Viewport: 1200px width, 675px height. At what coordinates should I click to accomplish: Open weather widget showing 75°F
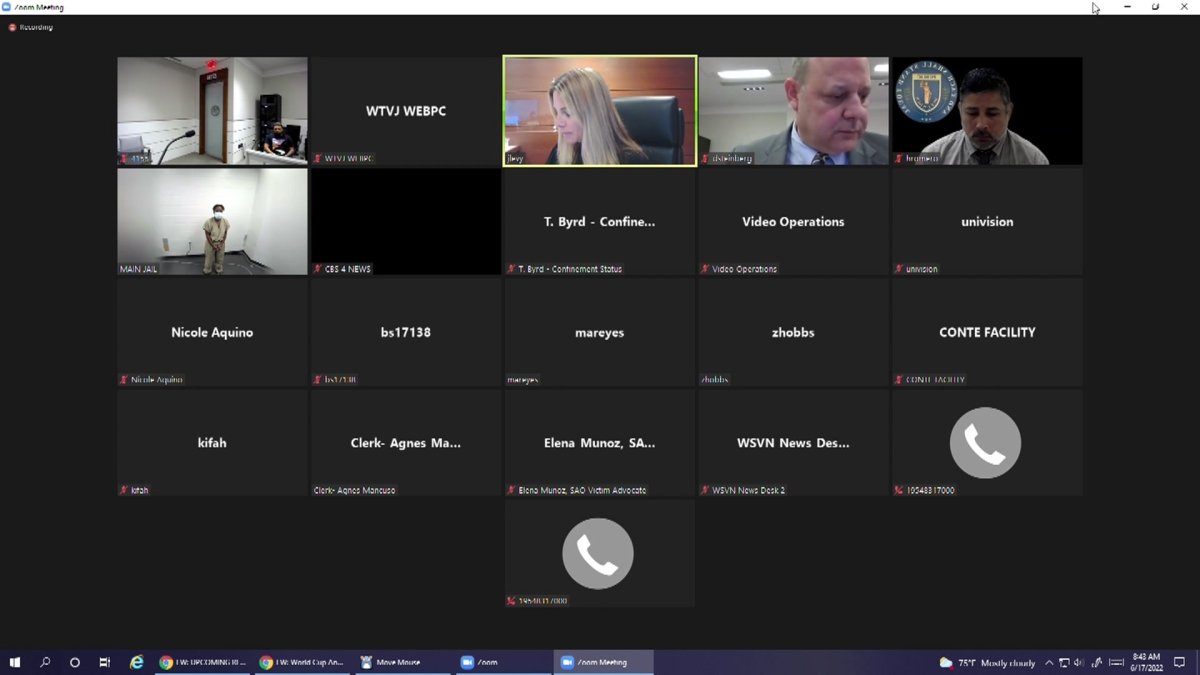coord(987,662)
